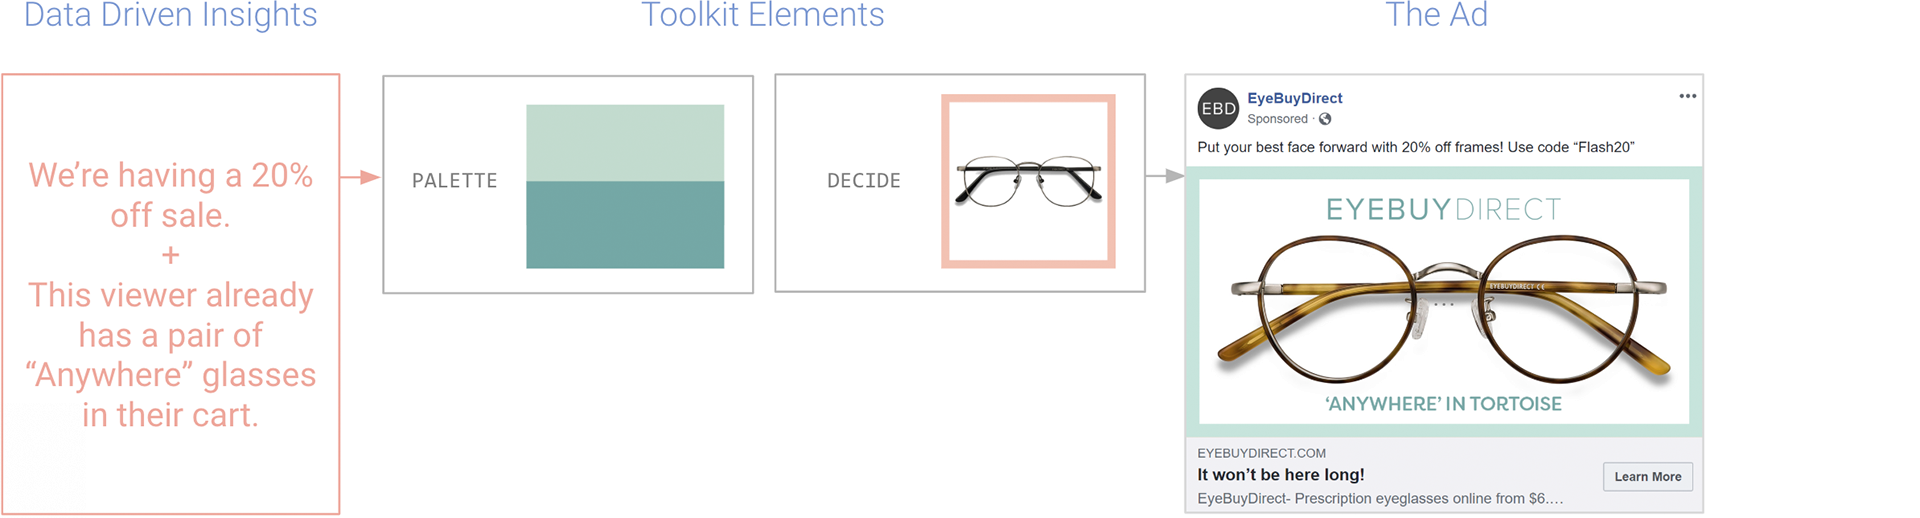Click the "It won't be here long!" headline
The height and width of the screenshot is (518, 1920).
coord(1280,475)
